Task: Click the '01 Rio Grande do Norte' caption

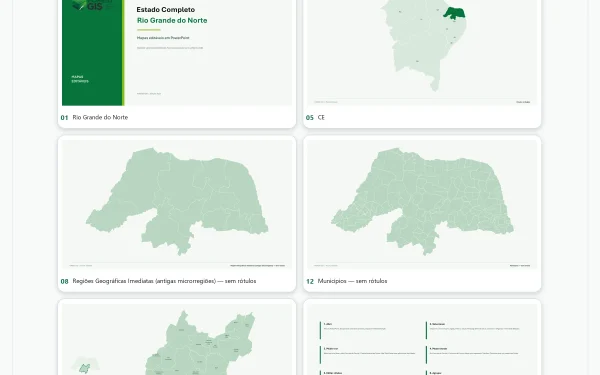Action: point(95,117)
